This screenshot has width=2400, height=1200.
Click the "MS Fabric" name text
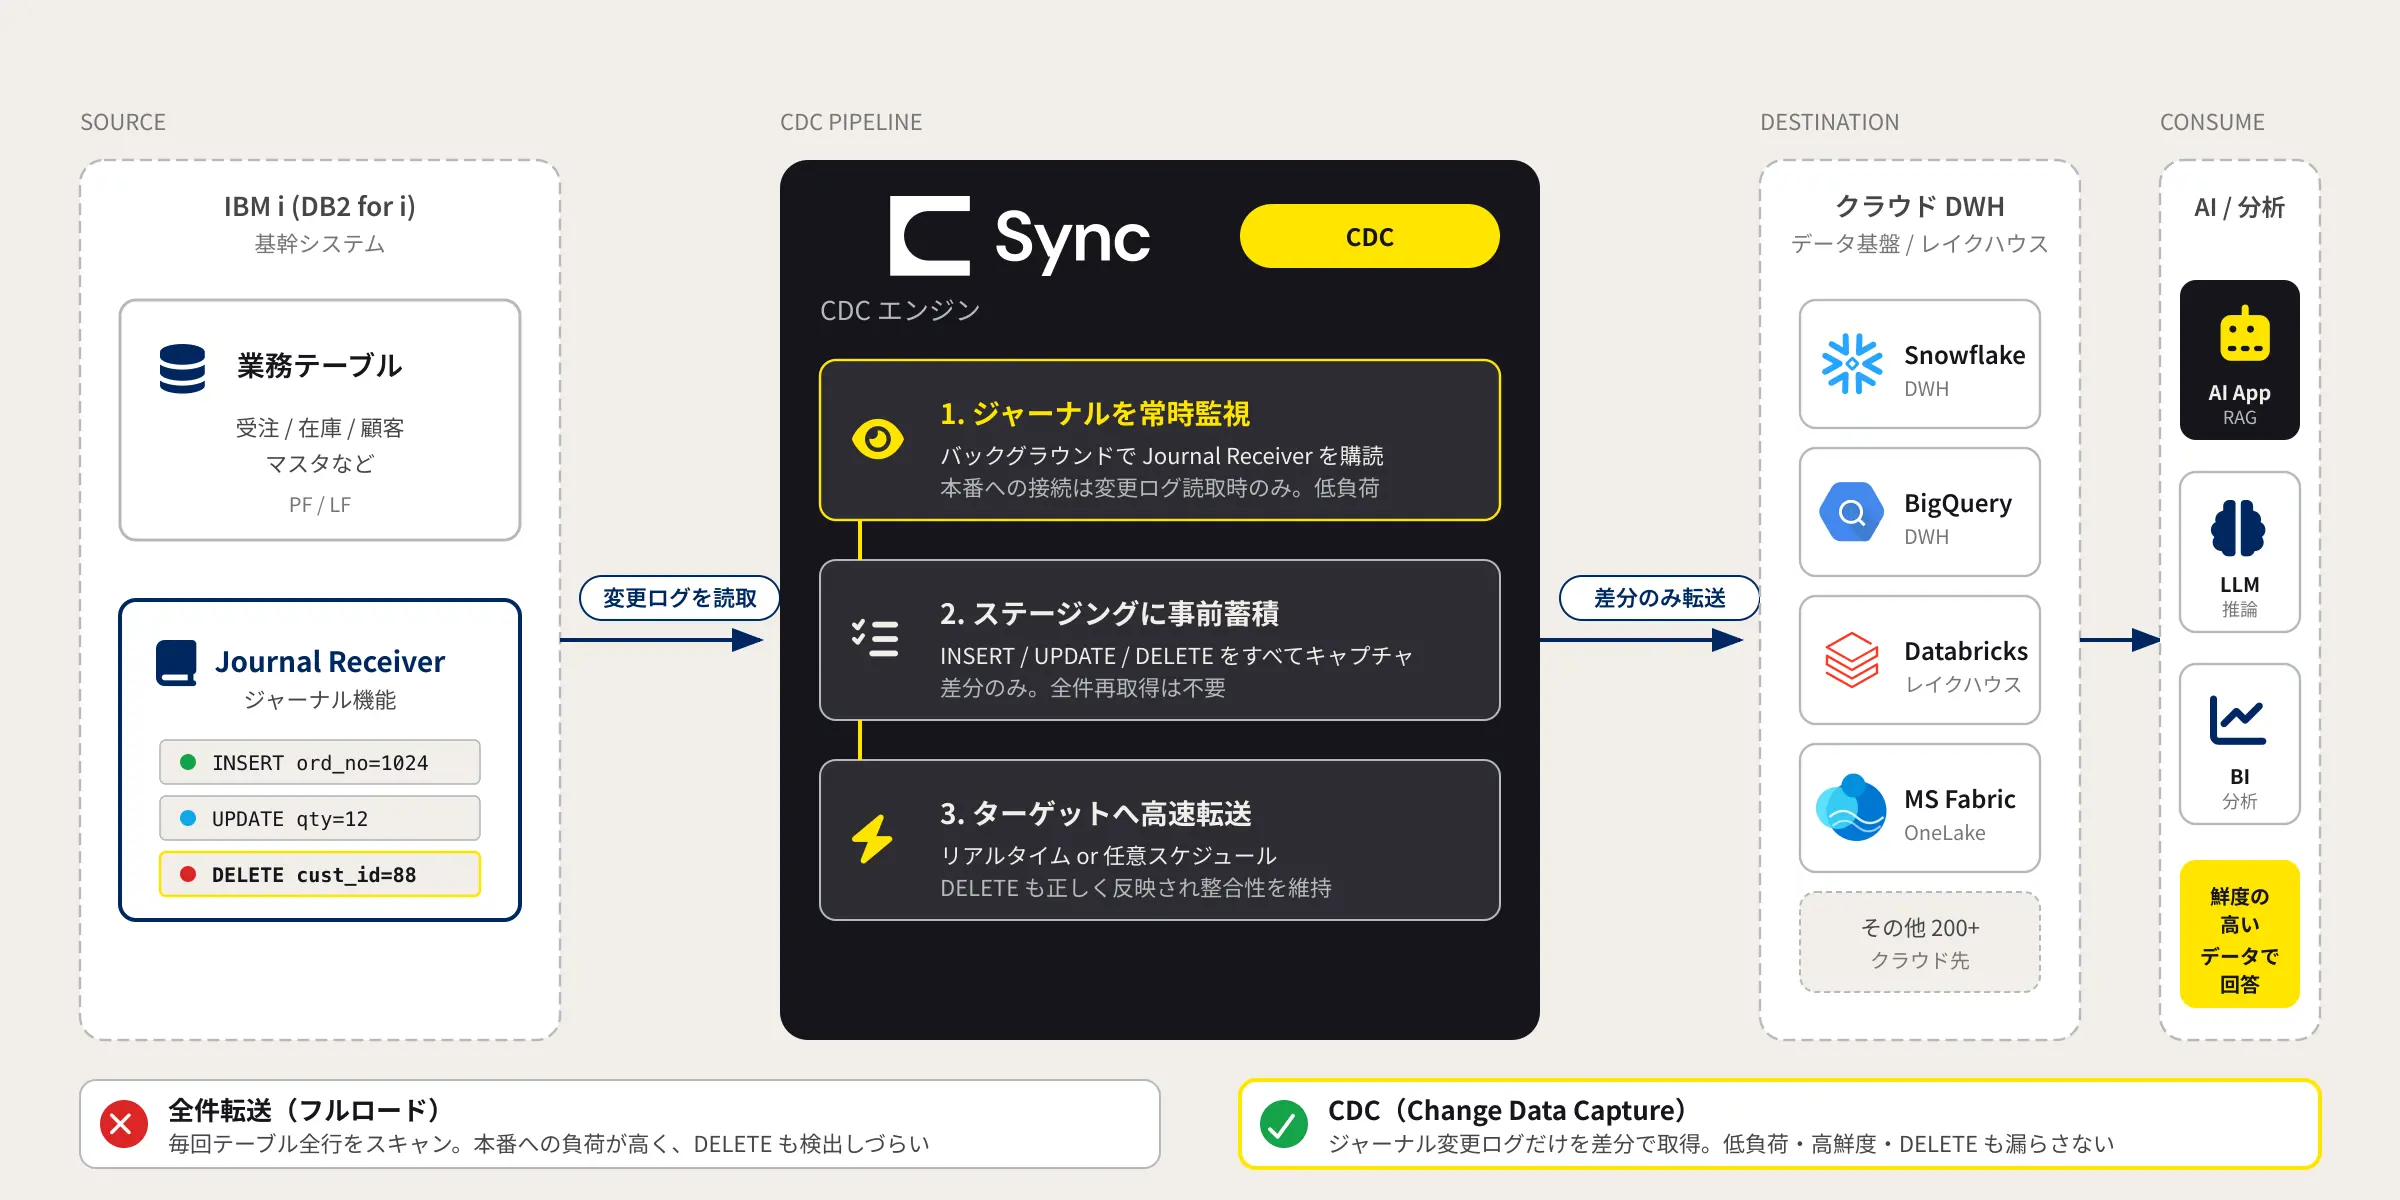(1960, 799)
